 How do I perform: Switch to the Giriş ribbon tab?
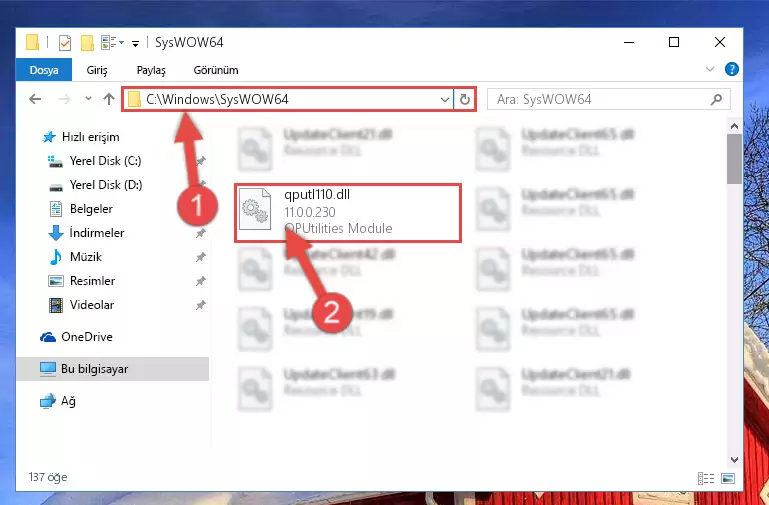click(97, 70)
